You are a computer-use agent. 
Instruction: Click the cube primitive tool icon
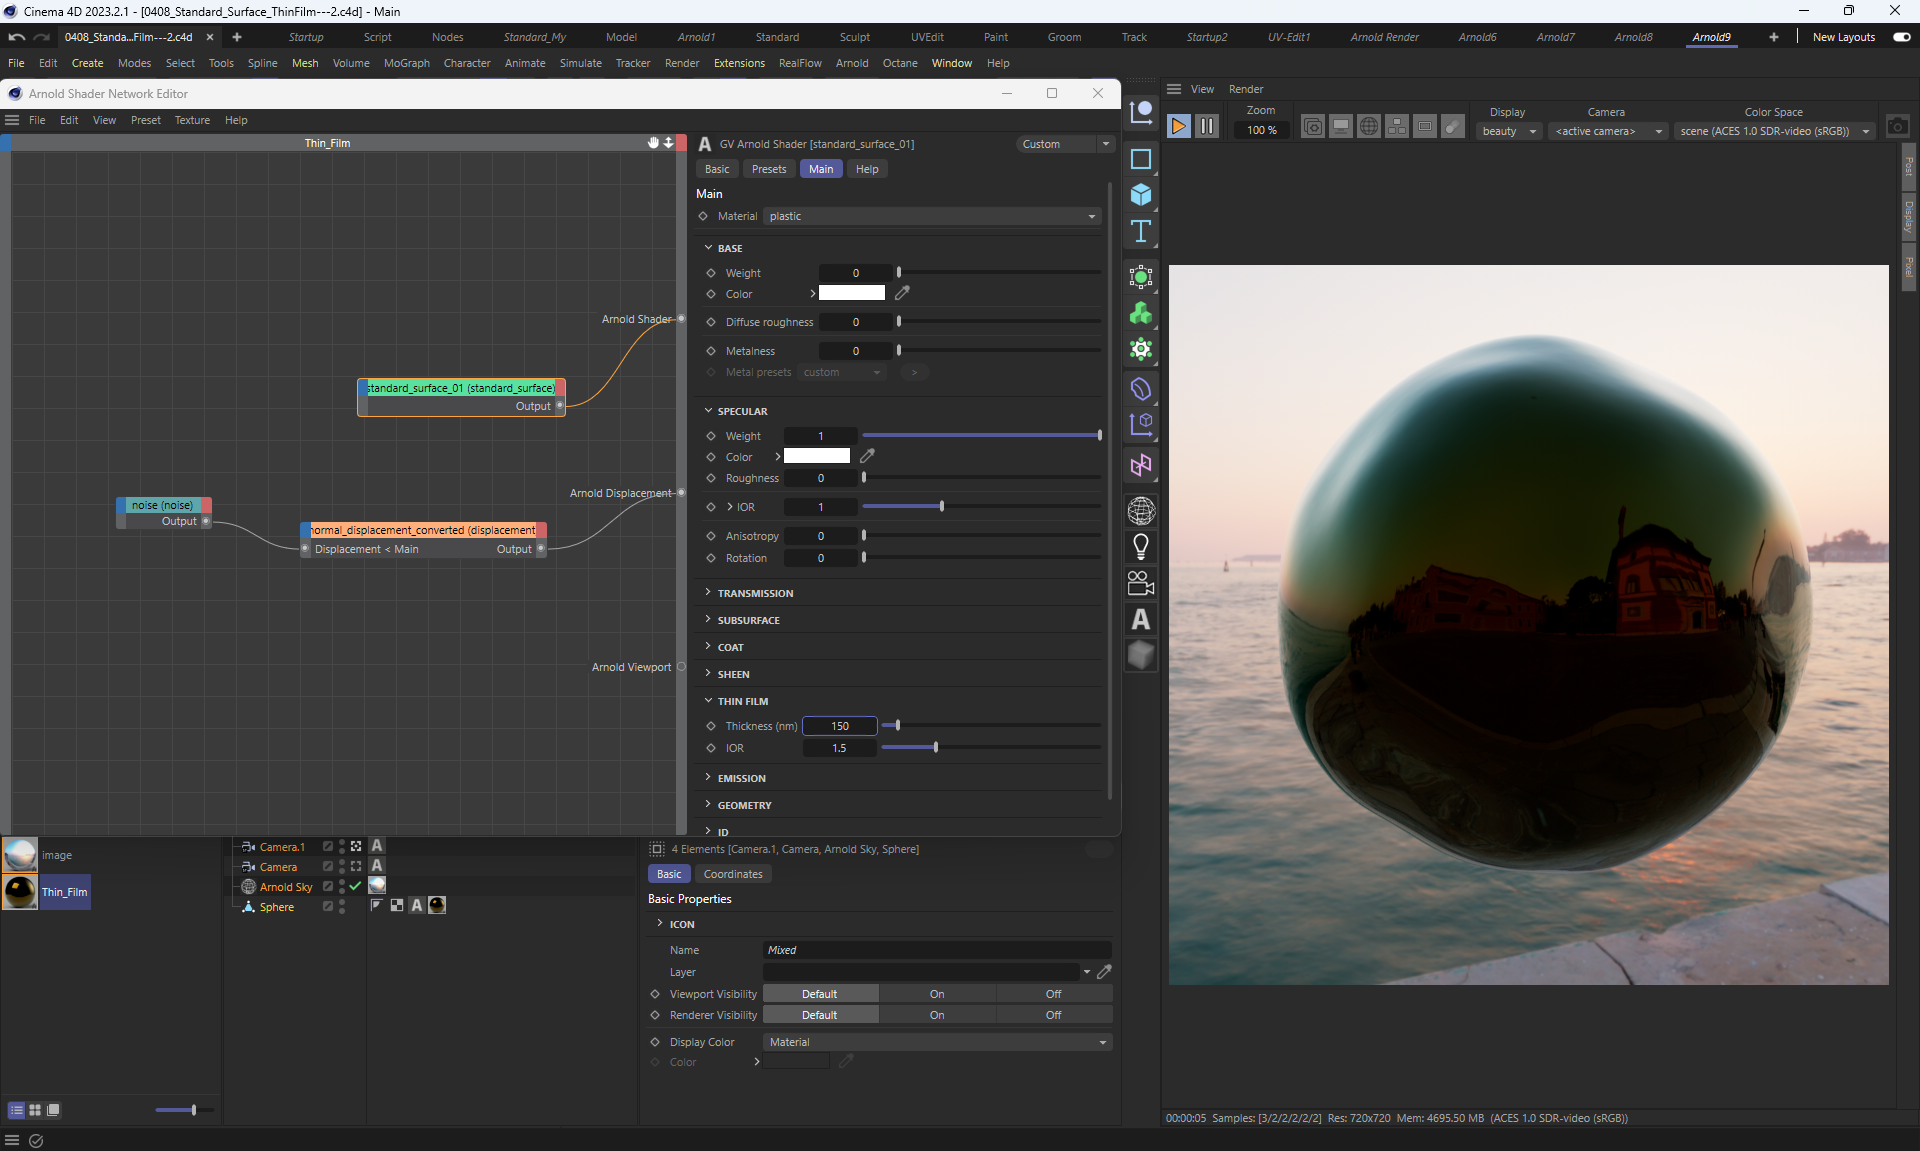click(x=1141, y=195)
